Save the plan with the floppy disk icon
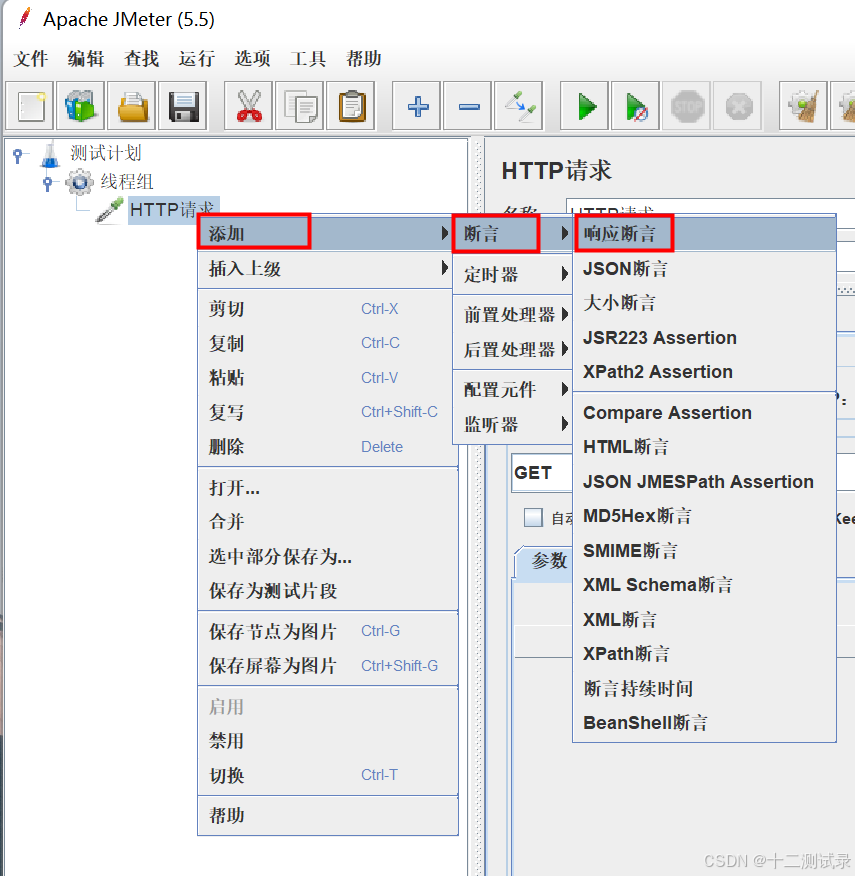 click(183, 106)
